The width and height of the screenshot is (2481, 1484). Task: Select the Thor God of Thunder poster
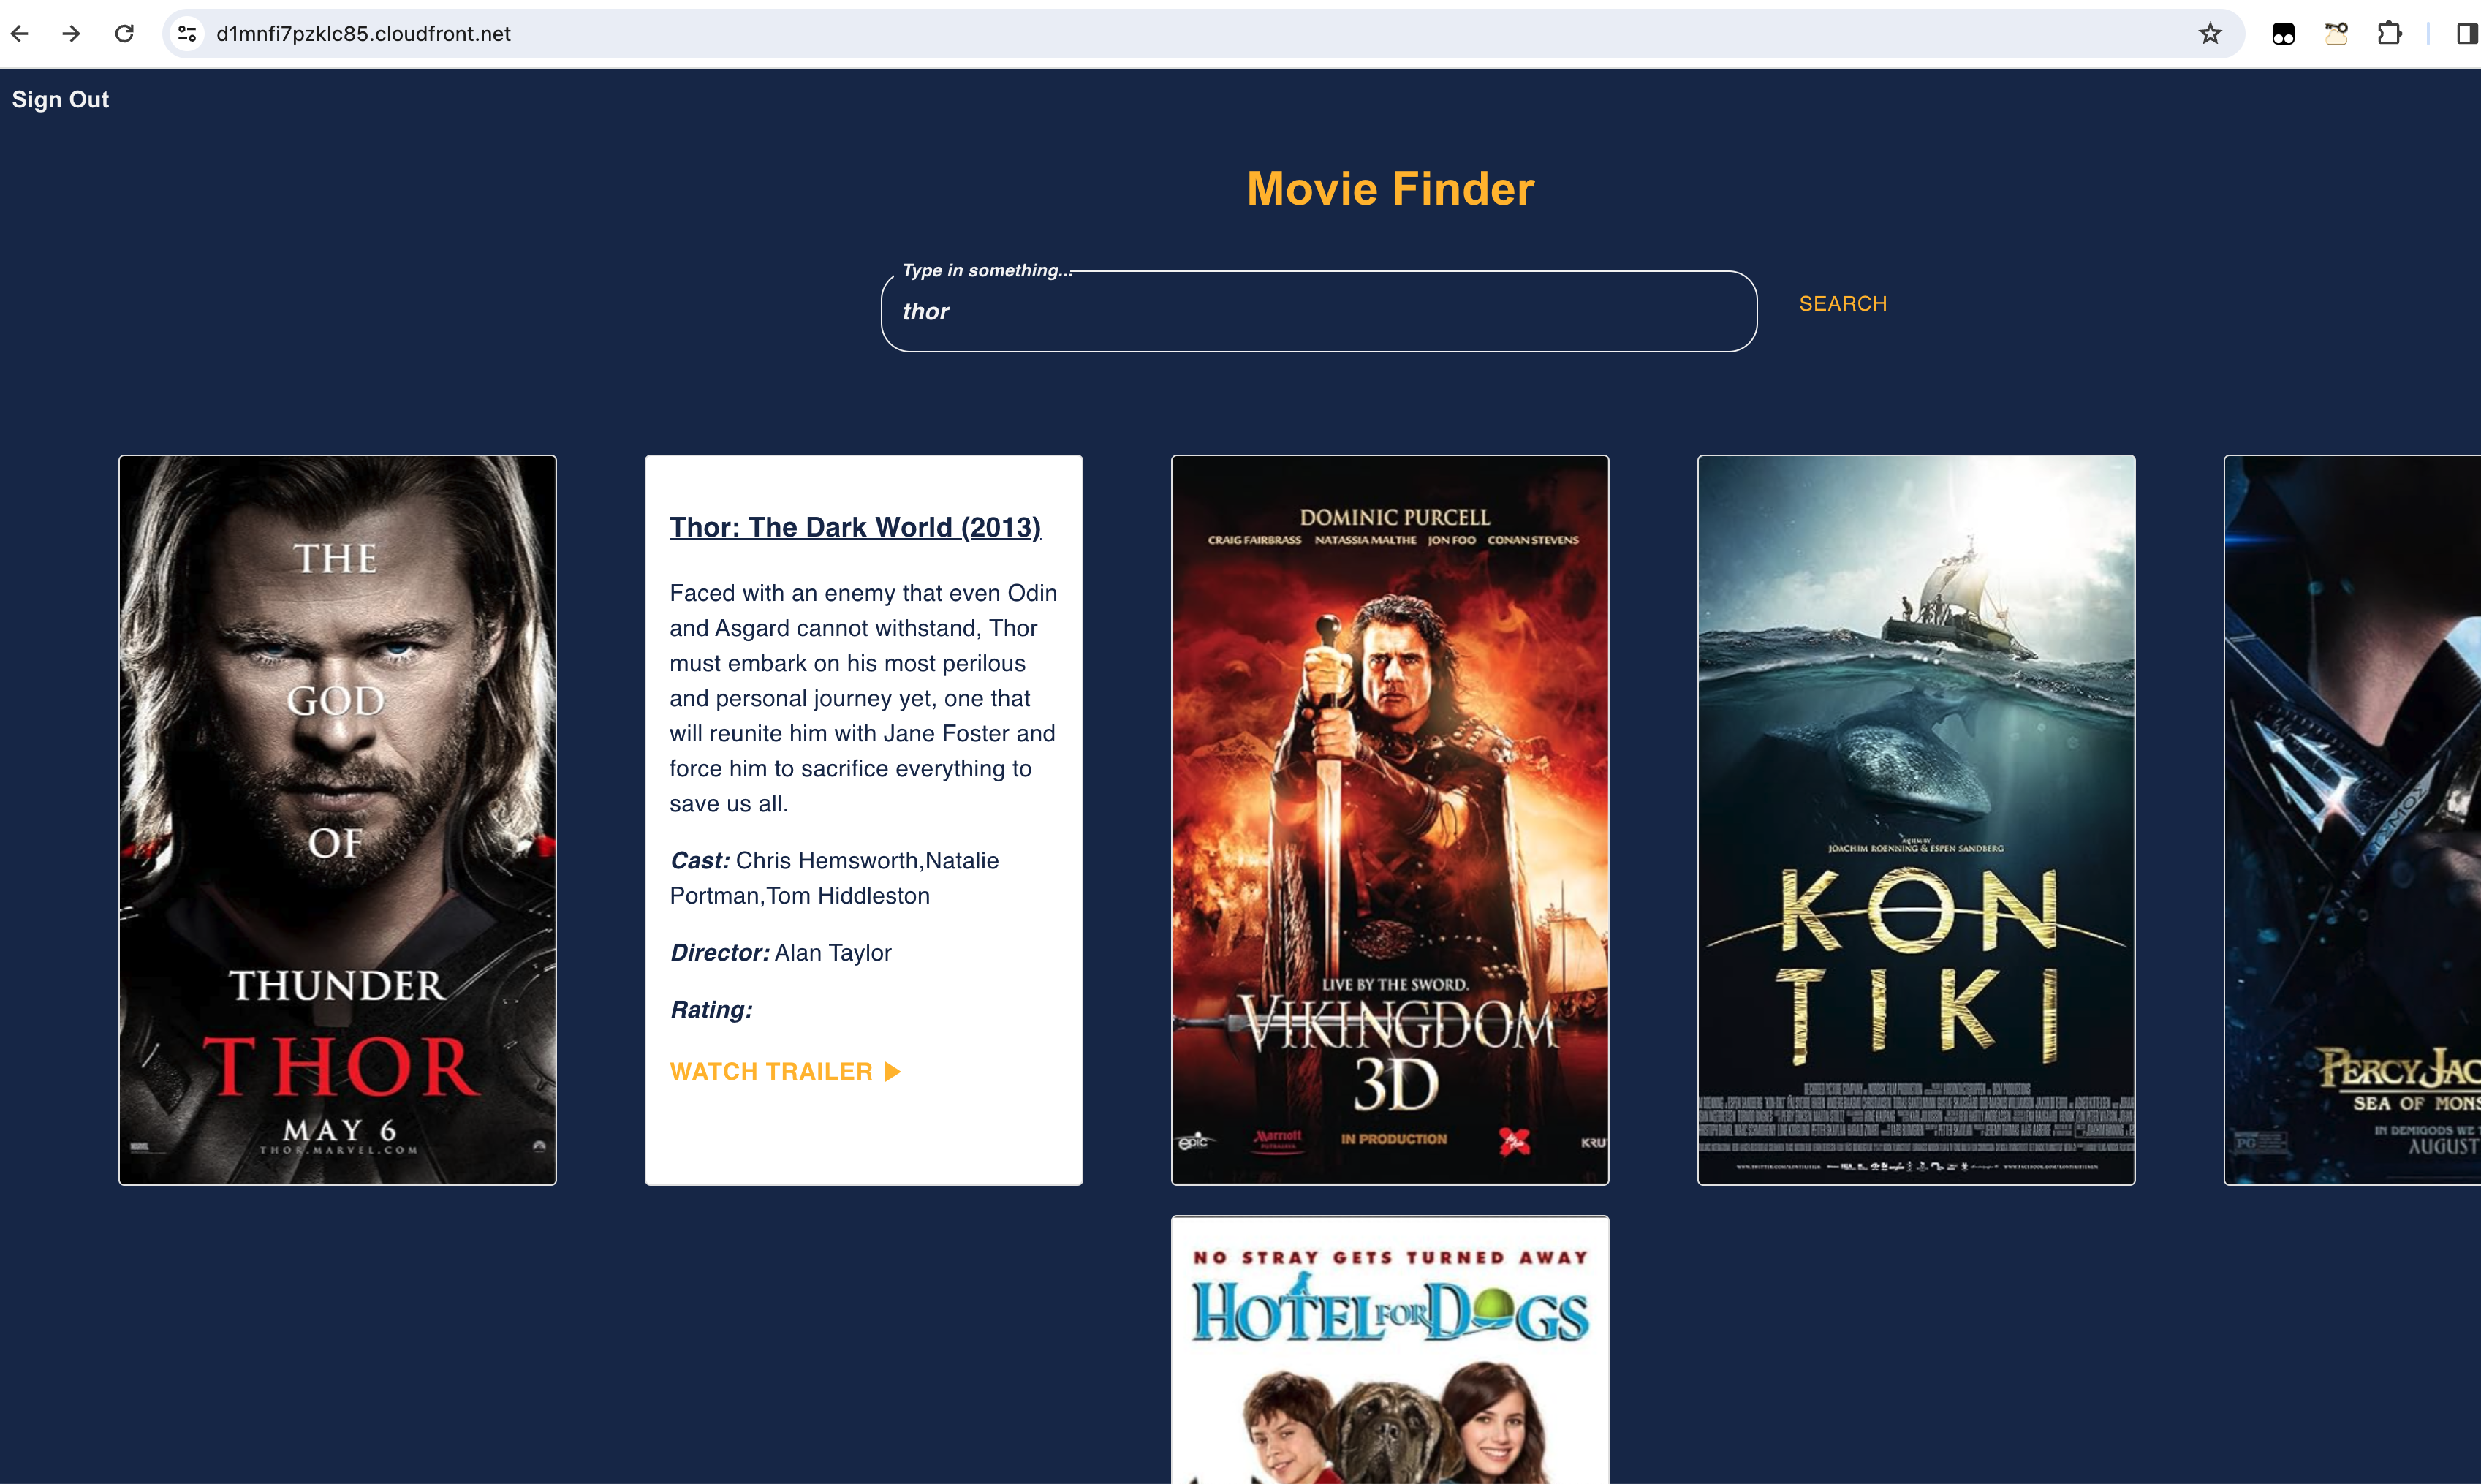338,820
